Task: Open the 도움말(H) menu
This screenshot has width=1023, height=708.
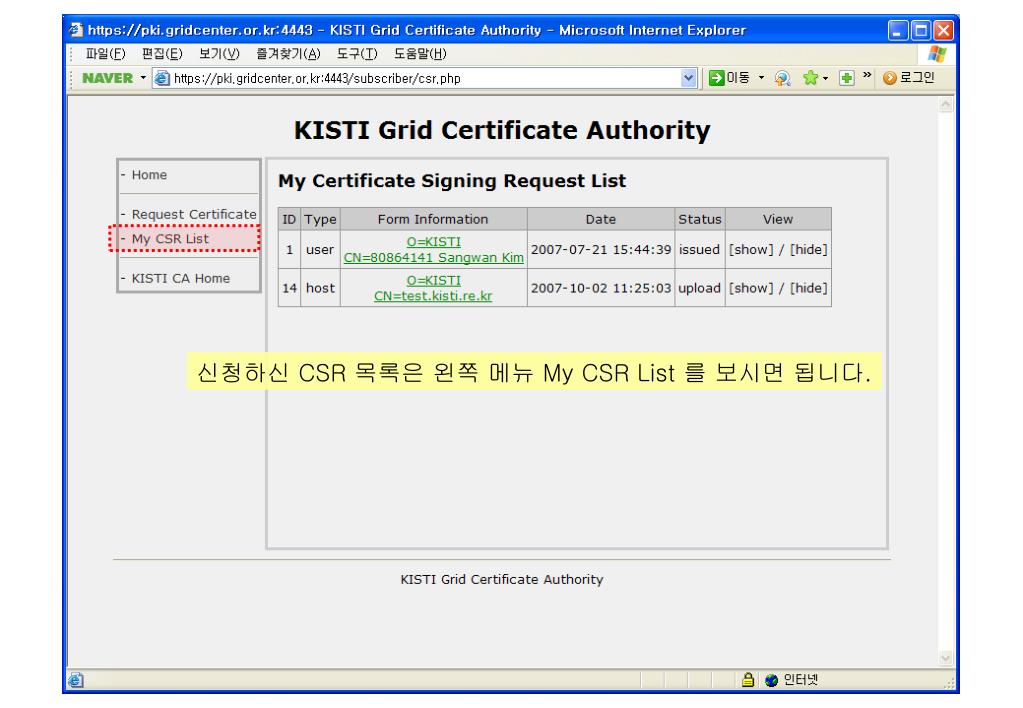Action: tap(420, 54)
